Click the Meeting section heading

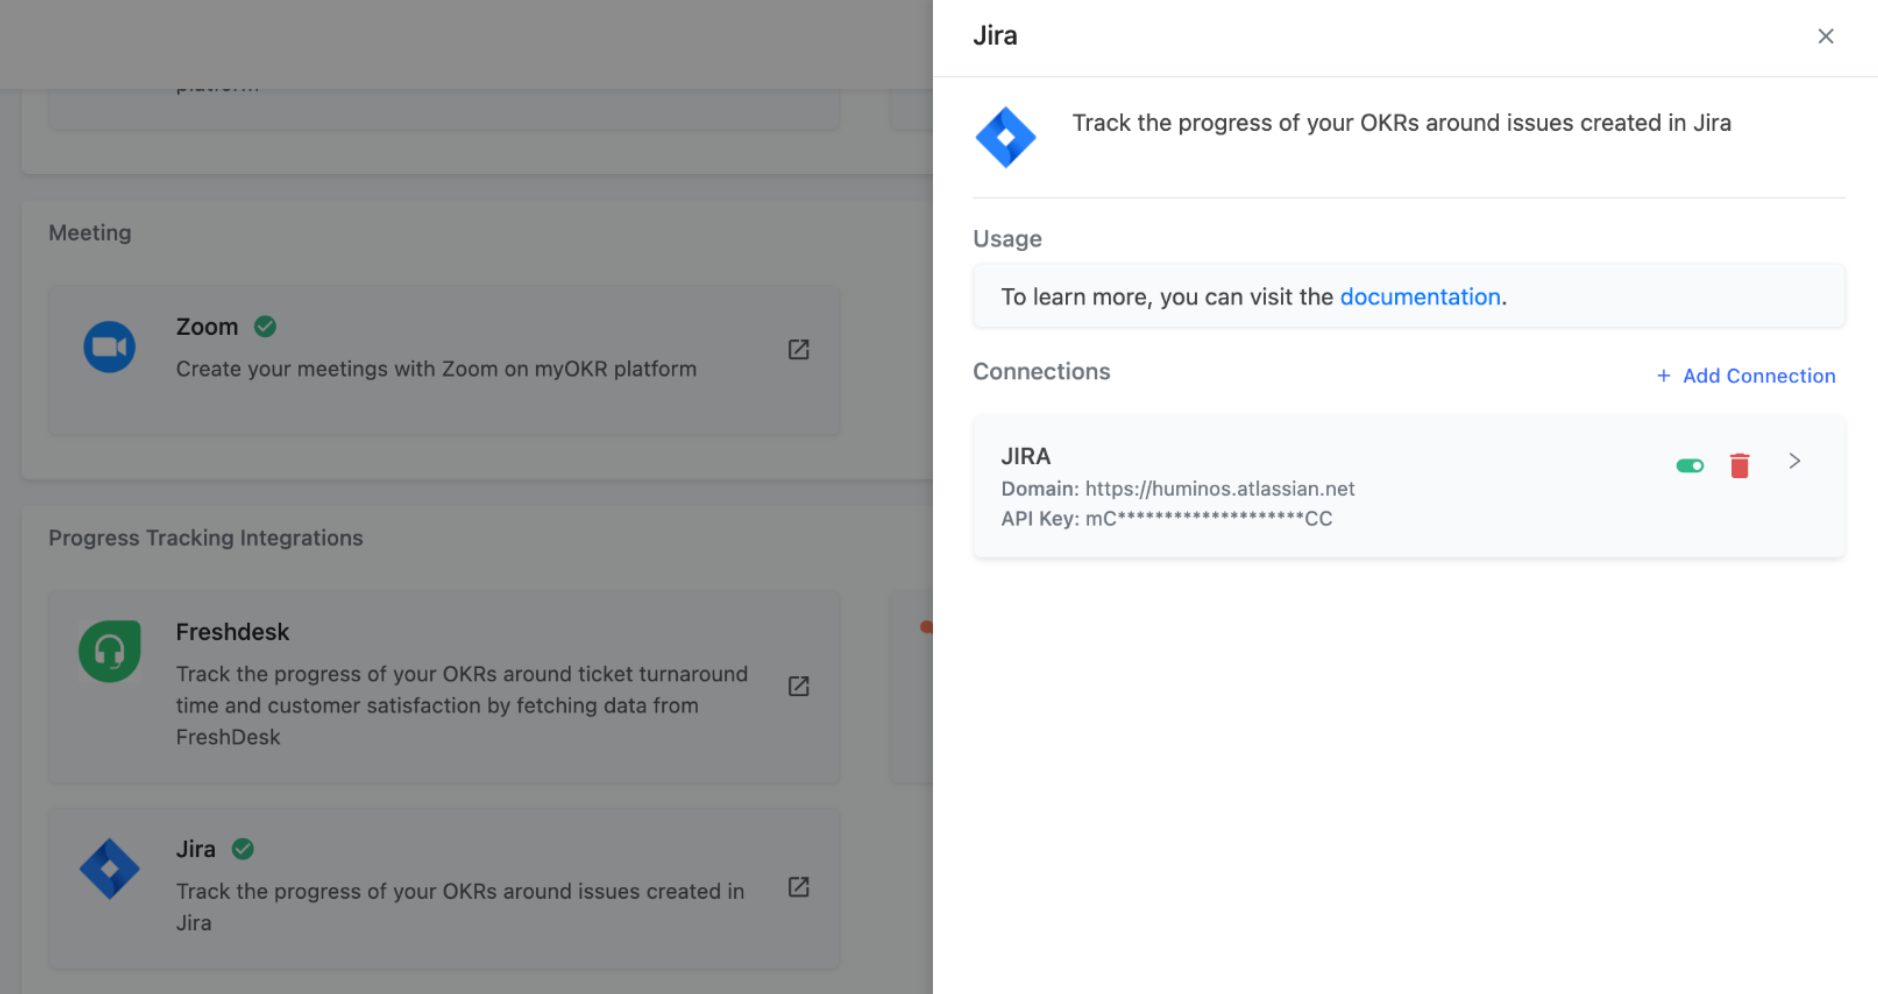click(90, 233)
